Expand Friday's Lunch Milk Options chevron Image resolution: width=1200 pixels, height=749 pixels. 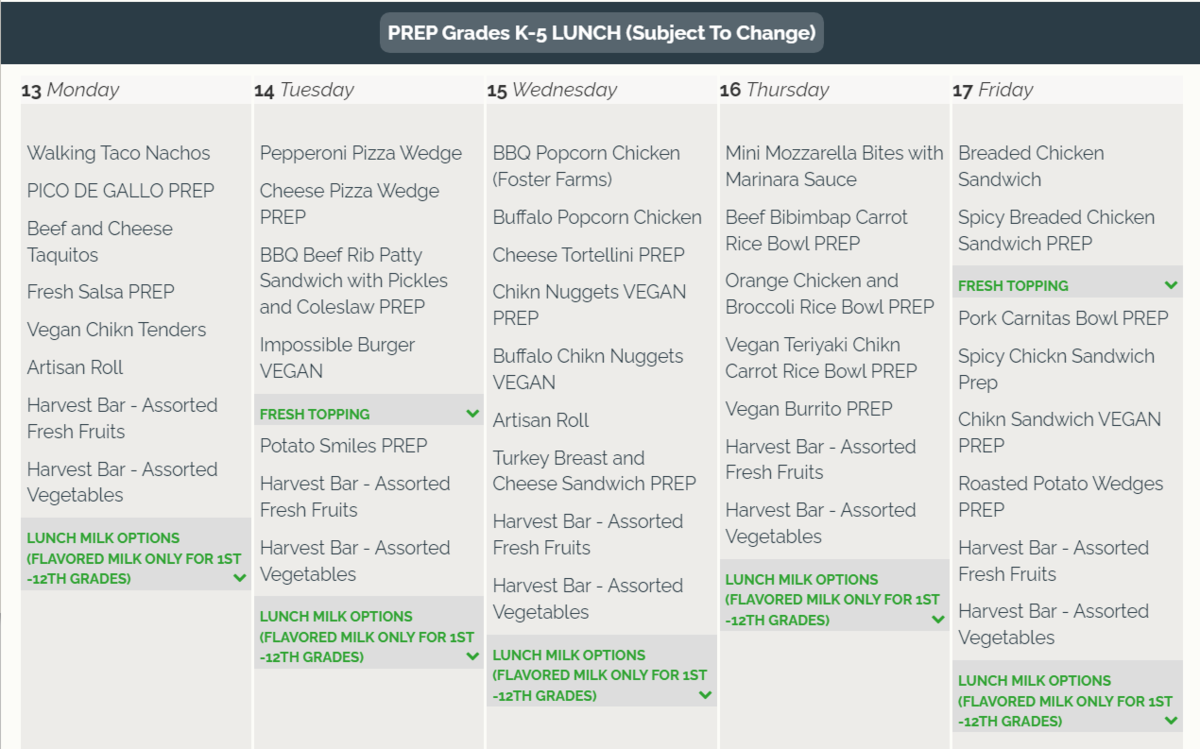[1171, 721]
